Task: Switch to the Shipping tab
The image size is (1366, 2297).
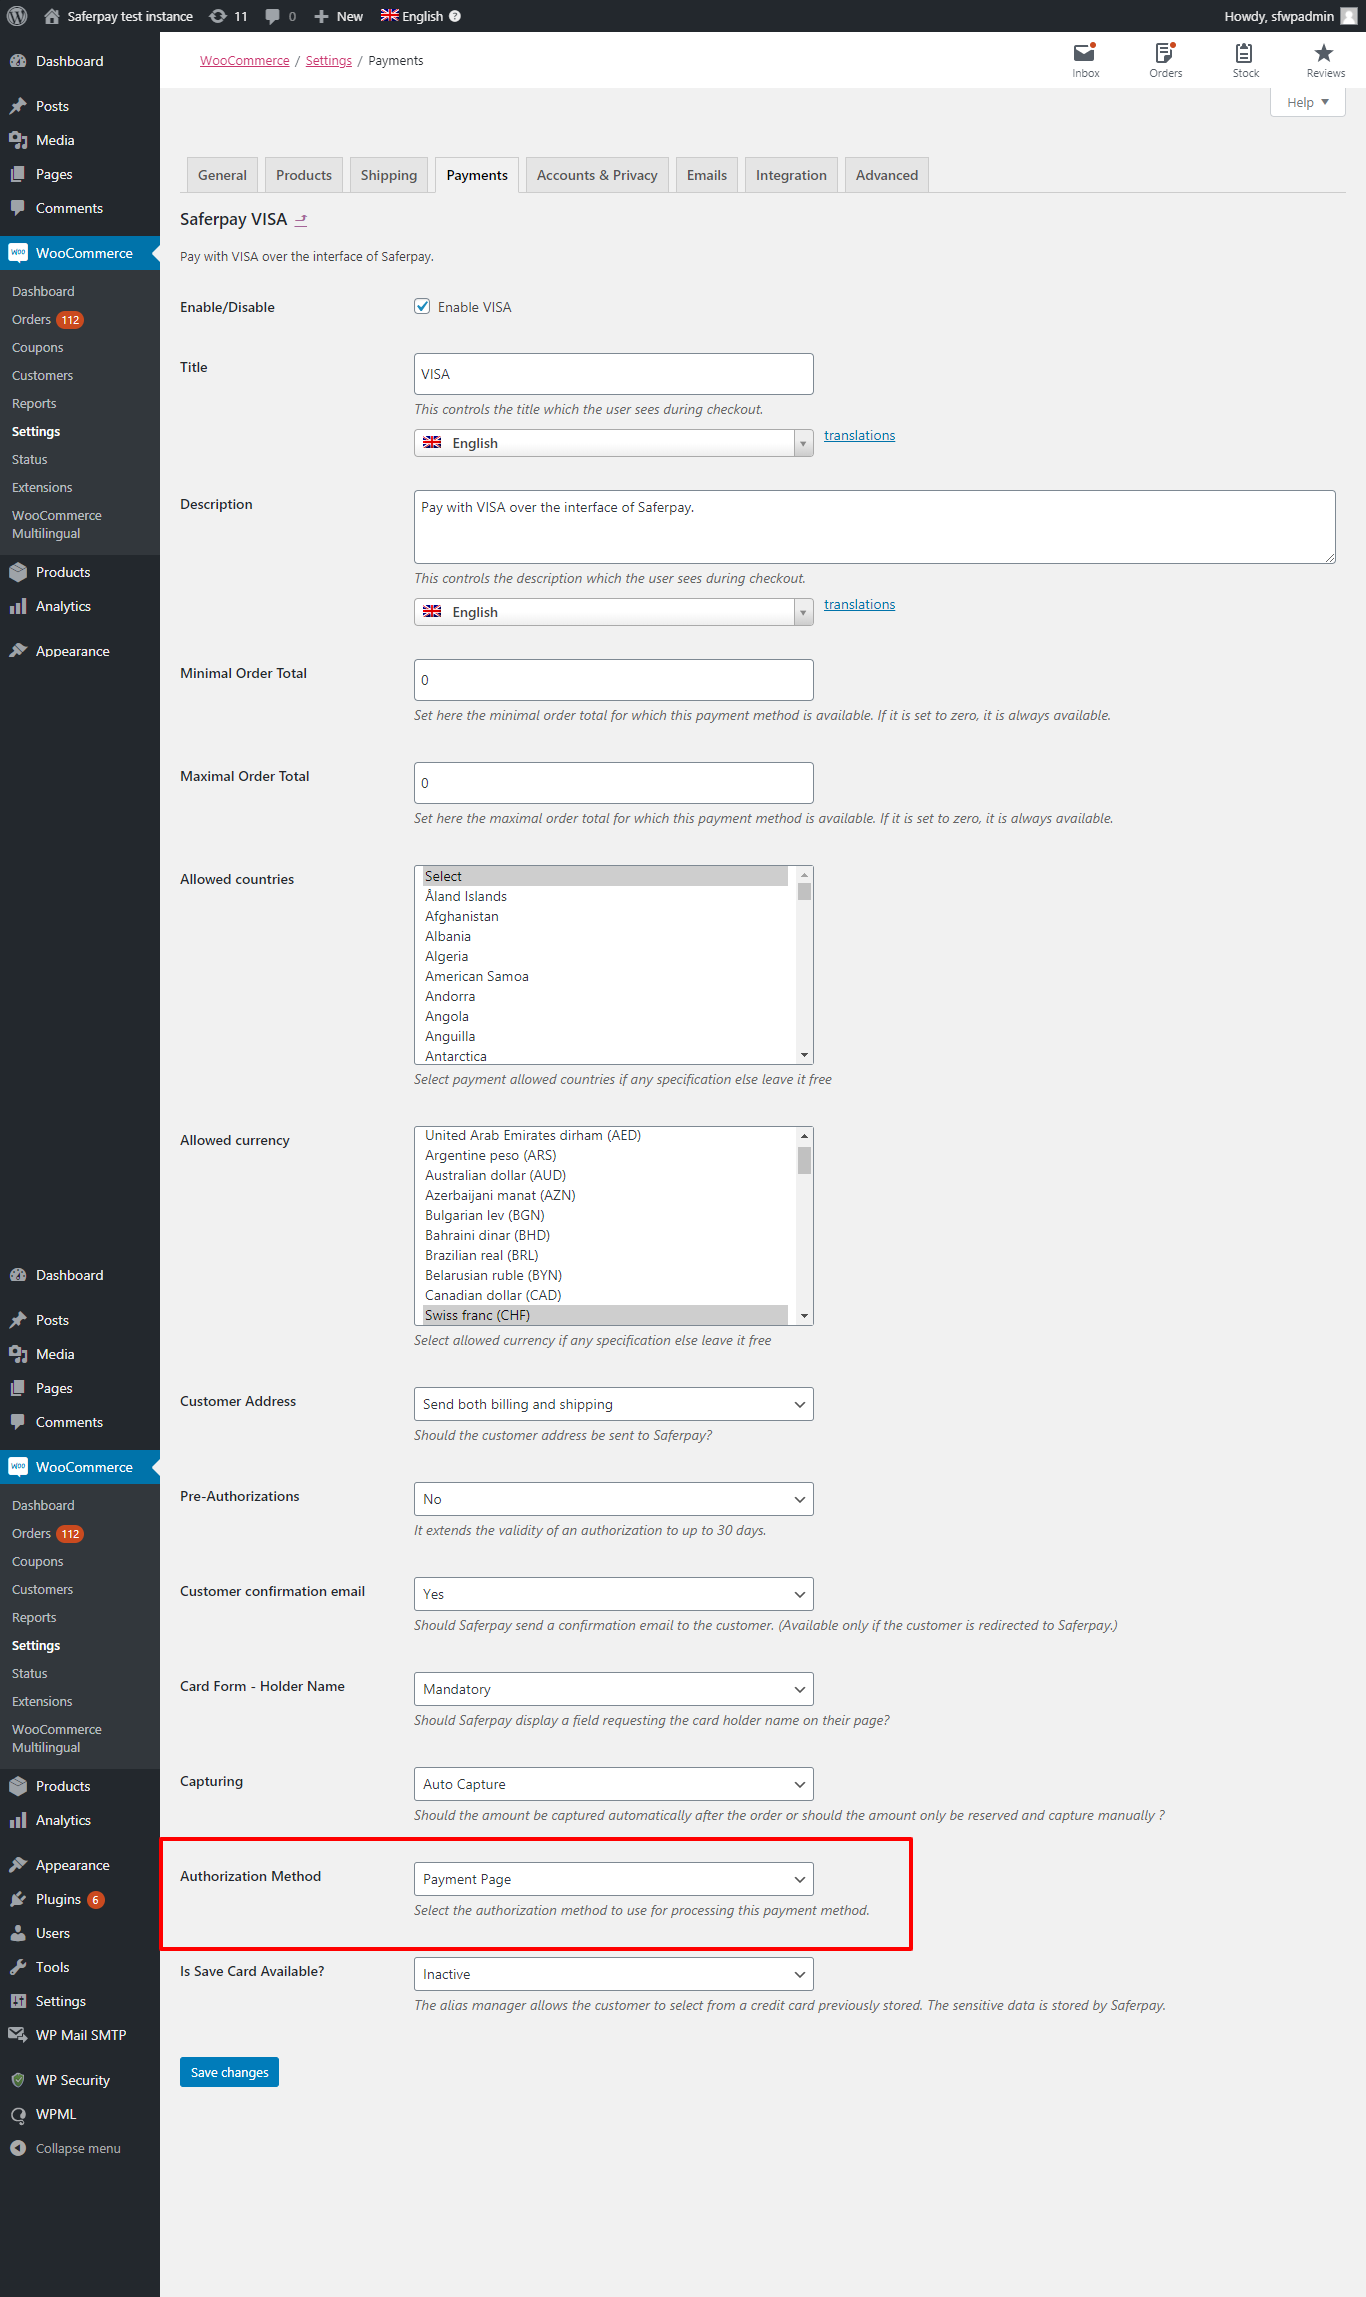Action: 388,175
